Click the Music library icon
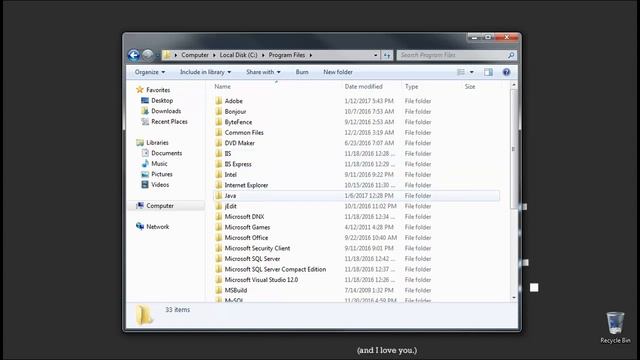Screen dimensions: 640x360 (x=145, y=163)
